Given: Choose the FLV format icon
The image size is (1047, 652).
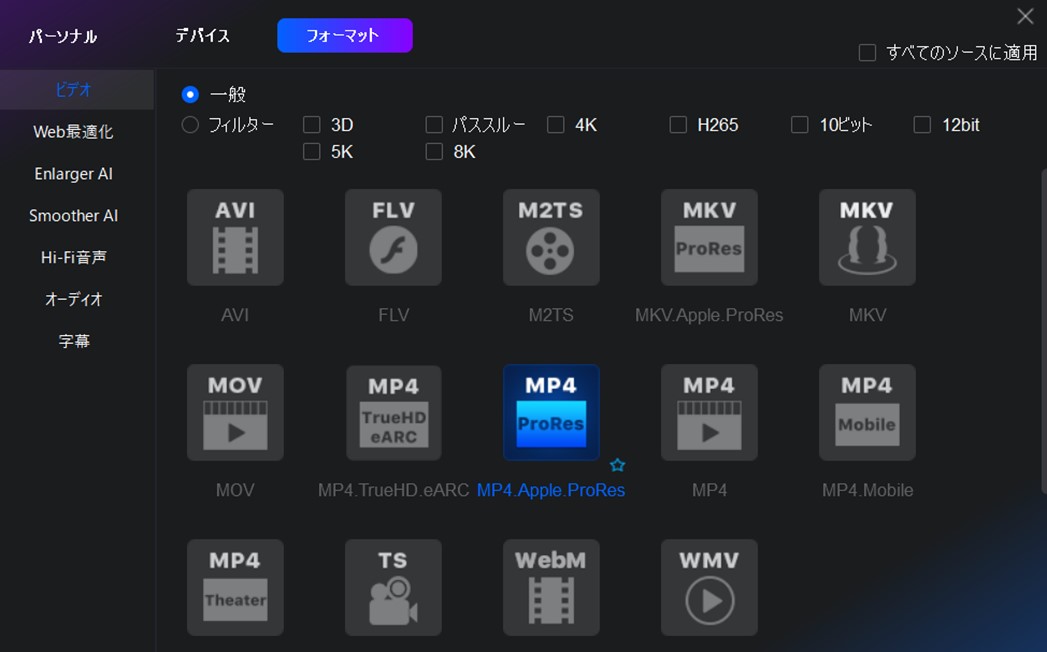Looking at the screenshot, I should 393,237.
